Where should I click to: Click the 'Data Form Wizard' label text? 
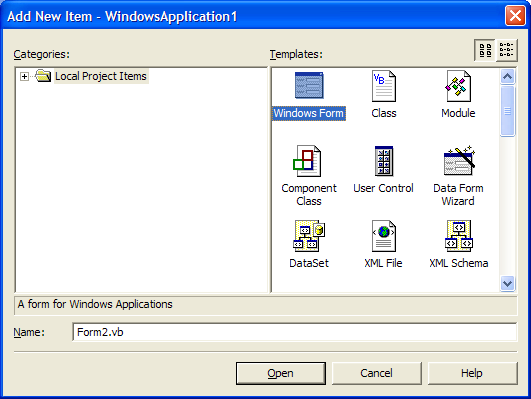pos(458,194)
